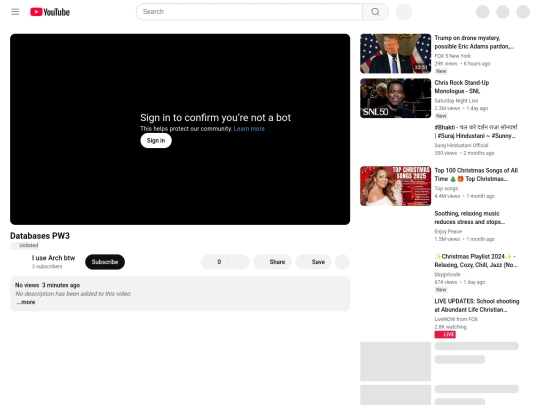Click the '3 subscribers' text
Viewport: 540px width, 405px height.
(47, 267)
